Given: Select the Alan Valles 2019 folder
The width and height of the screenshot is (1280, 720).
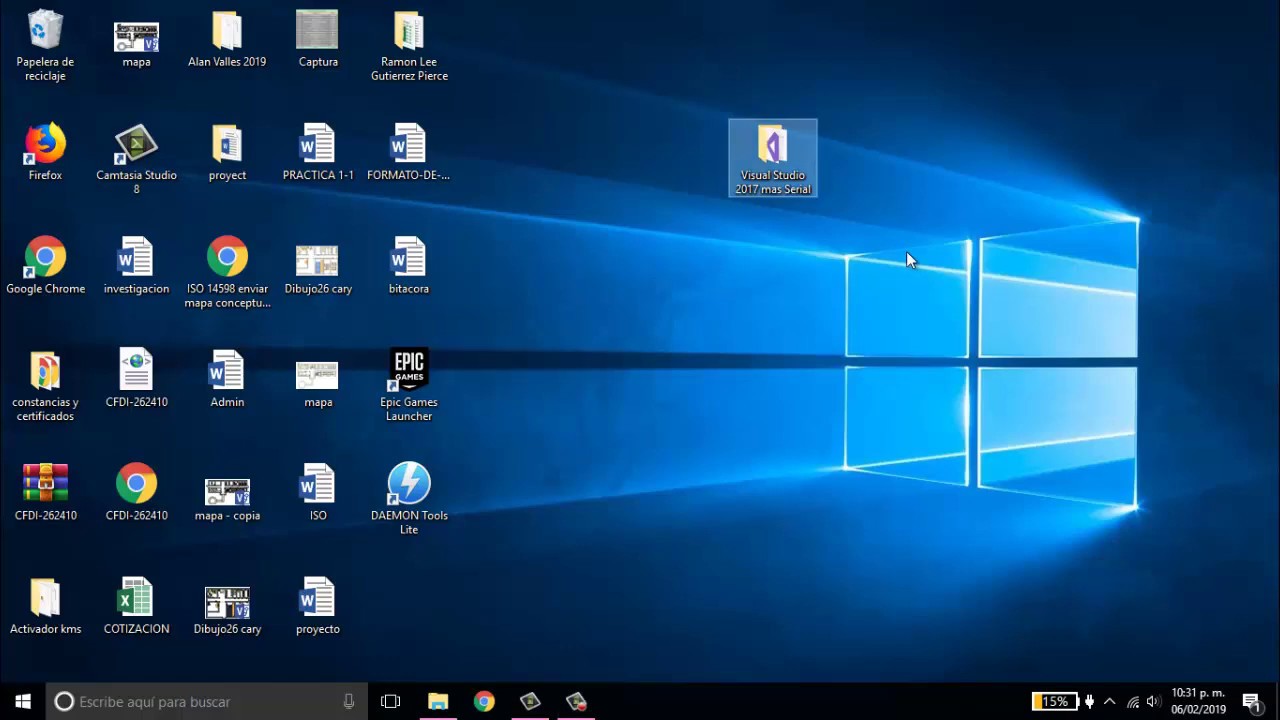Looking at the screenshot, I should (227, 40).
